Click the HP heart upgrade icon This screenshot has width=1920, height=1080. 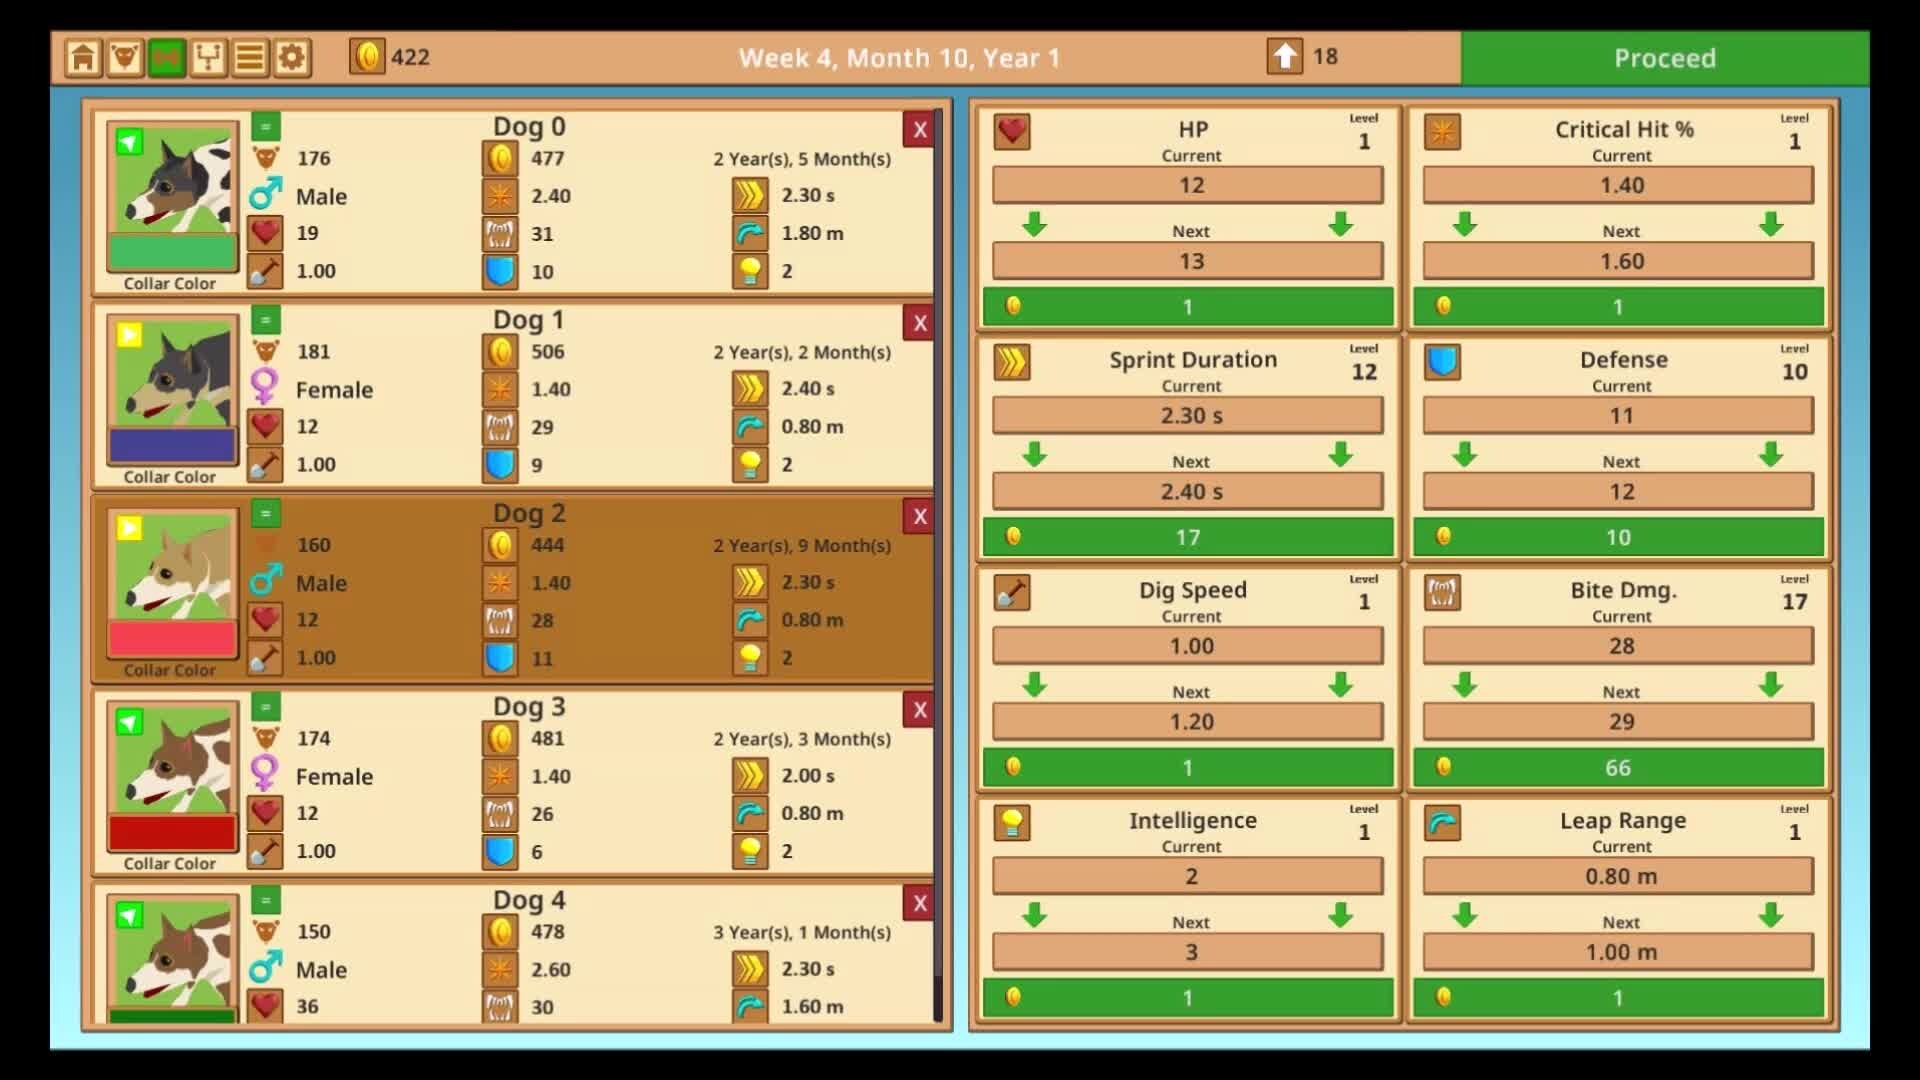click(1012, 131)
